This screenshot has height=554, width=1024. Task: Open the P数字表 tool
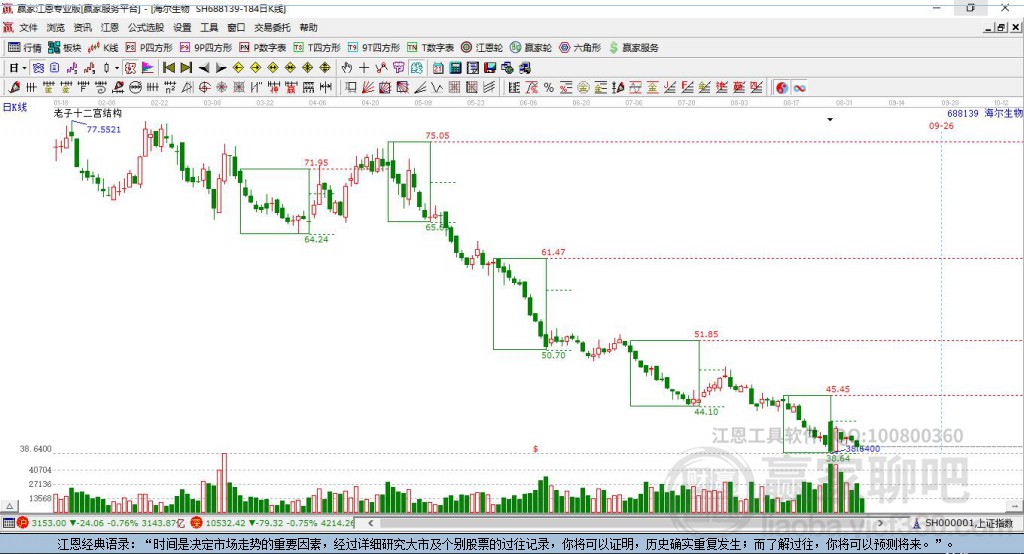coord(263,48)
